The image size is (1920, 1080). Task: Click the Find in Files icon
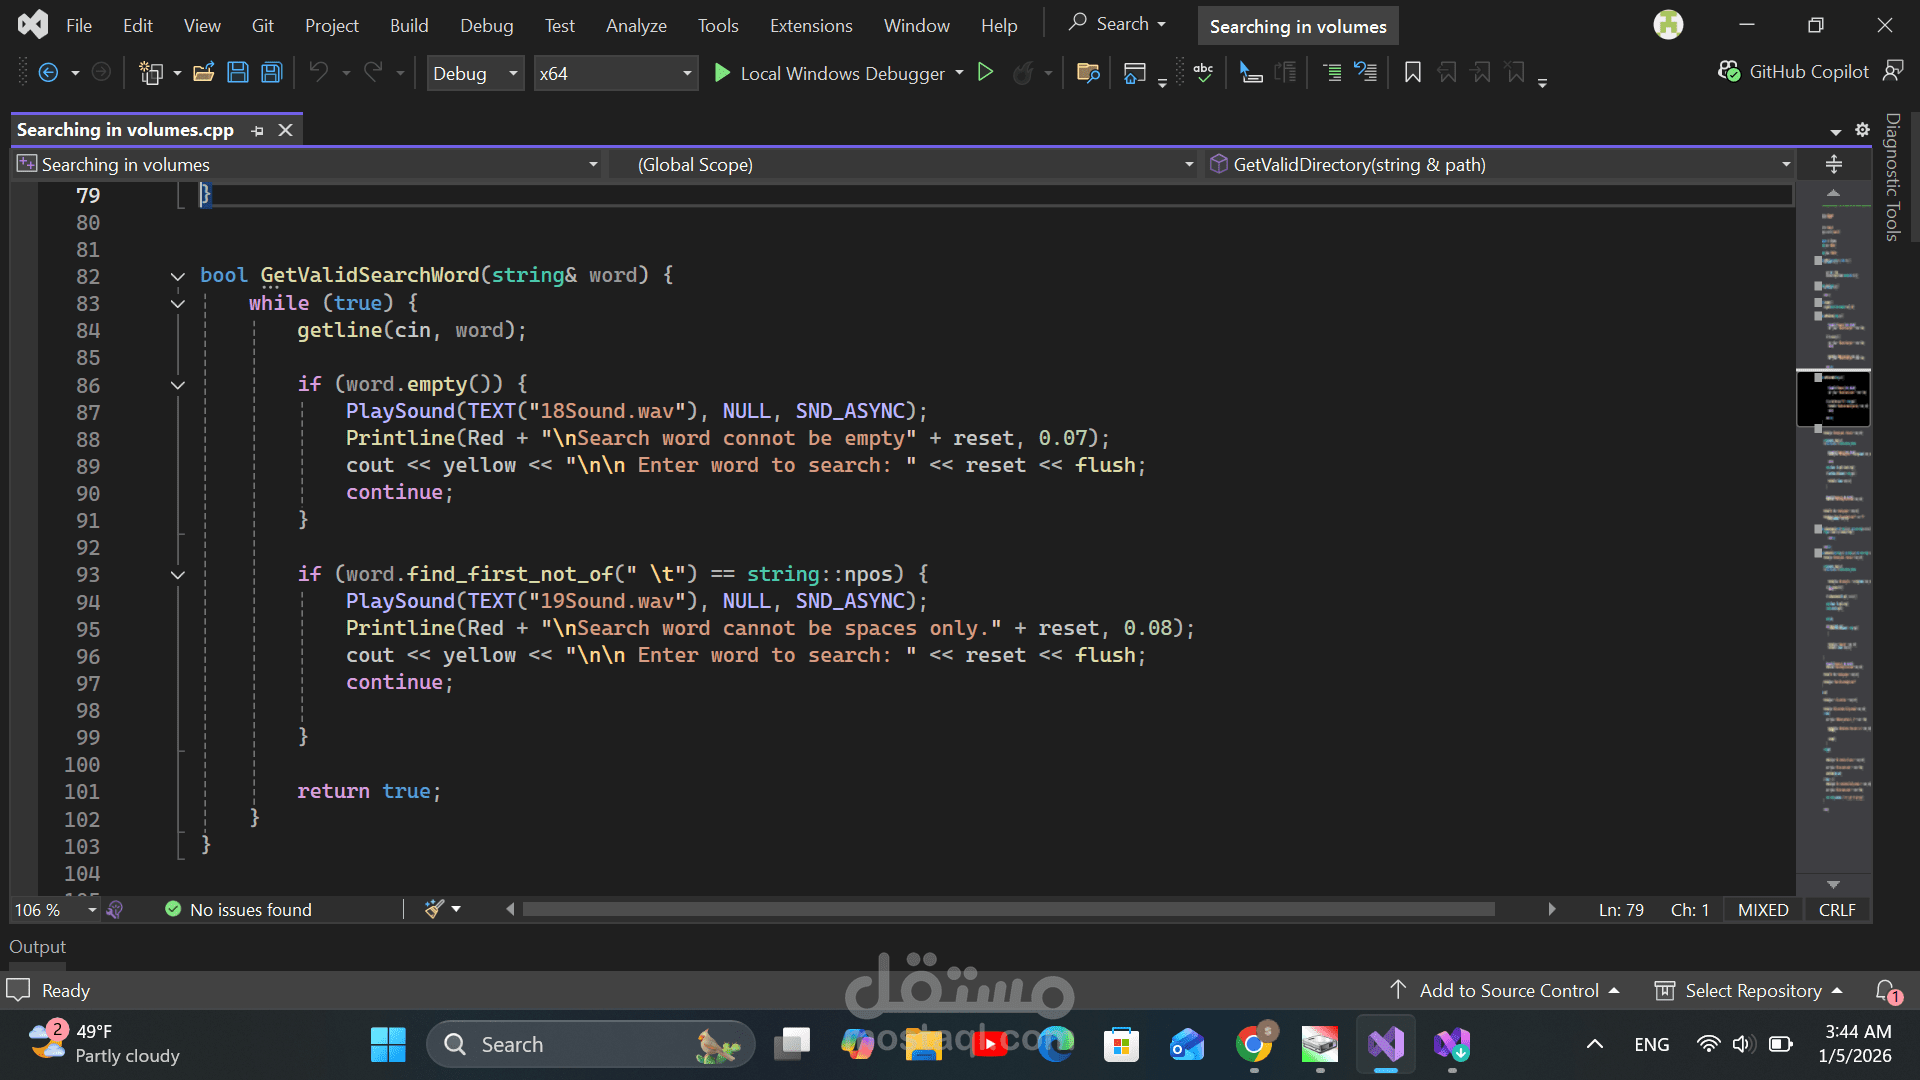click(x=1088, y=73)
